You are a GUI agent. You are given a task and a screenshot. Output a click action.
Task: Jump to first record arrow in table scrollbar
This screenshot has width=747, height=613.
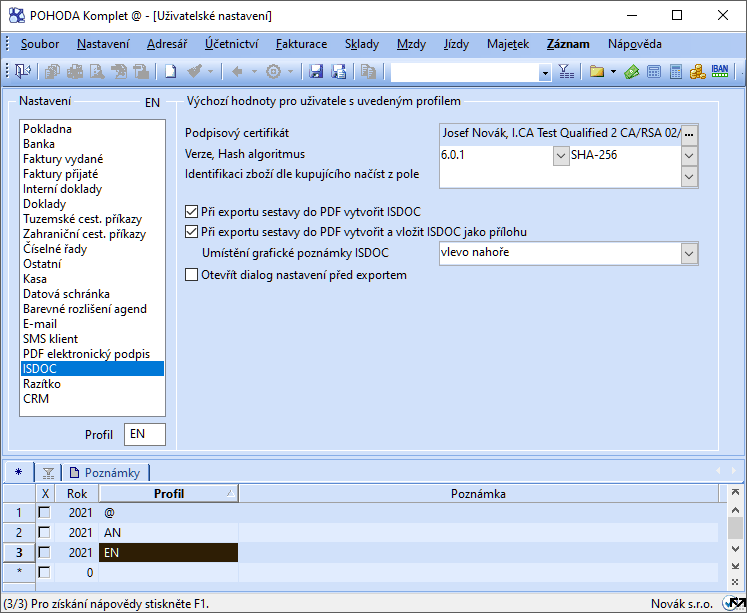pos(735,492)
